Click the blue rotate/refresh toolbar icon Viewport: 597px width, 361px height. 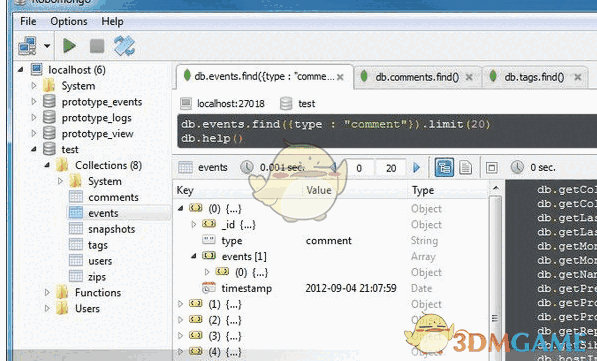[125, 46]
